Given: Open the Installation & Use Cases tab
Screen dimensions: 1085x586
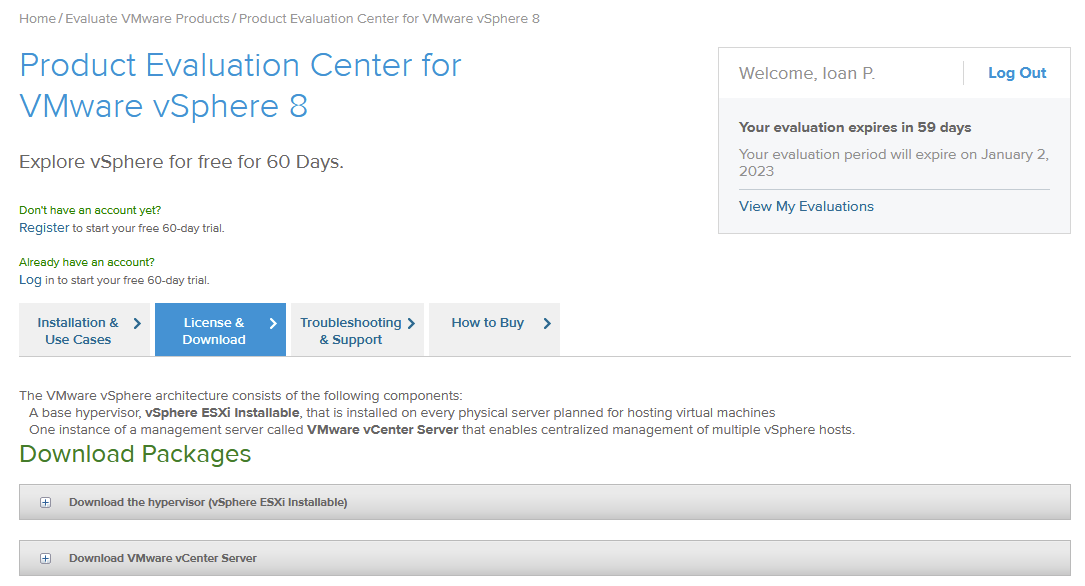Looking at the screenshot, I should 78,331.
